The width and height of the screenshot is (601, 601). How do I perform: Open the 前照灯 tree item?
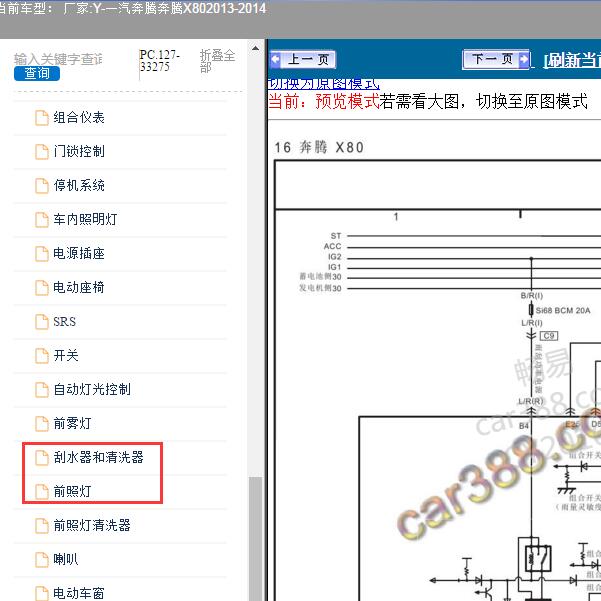click(x=72, y=491)
